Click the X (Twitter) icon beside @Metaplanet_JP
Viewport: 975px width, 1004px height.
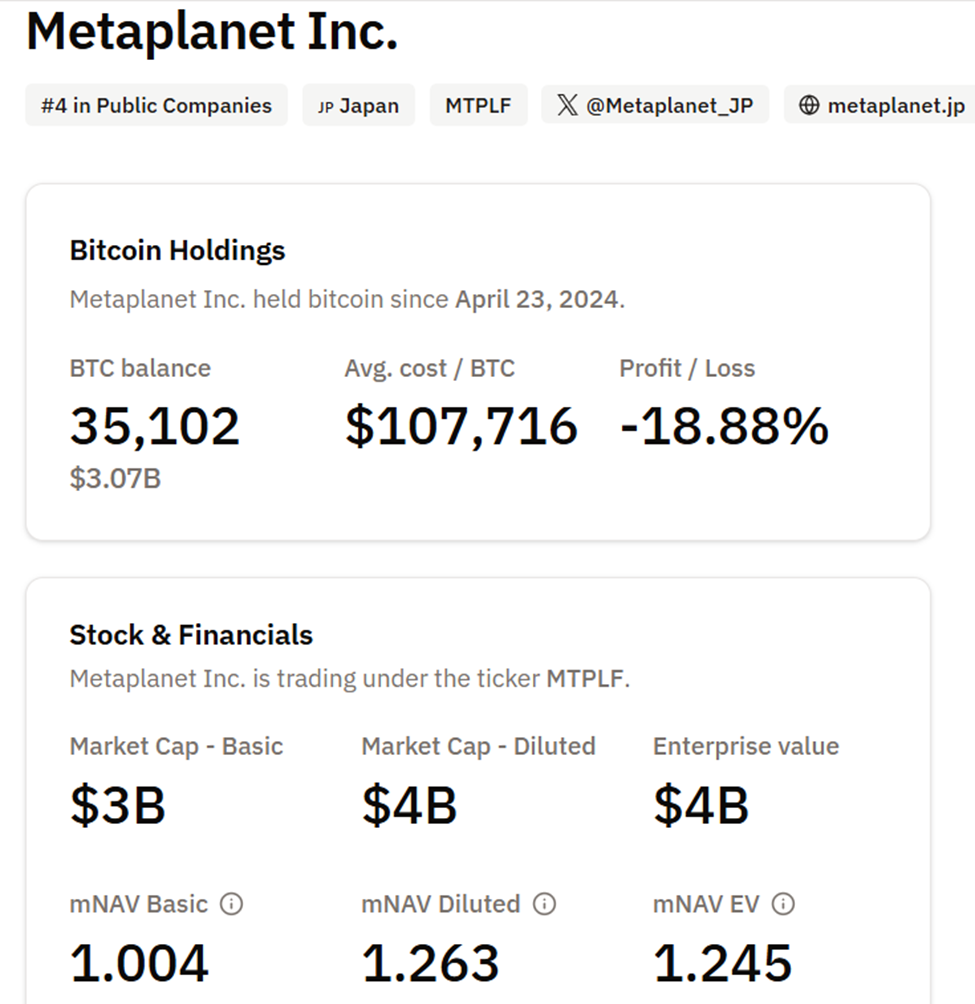[x=566, y=104]
